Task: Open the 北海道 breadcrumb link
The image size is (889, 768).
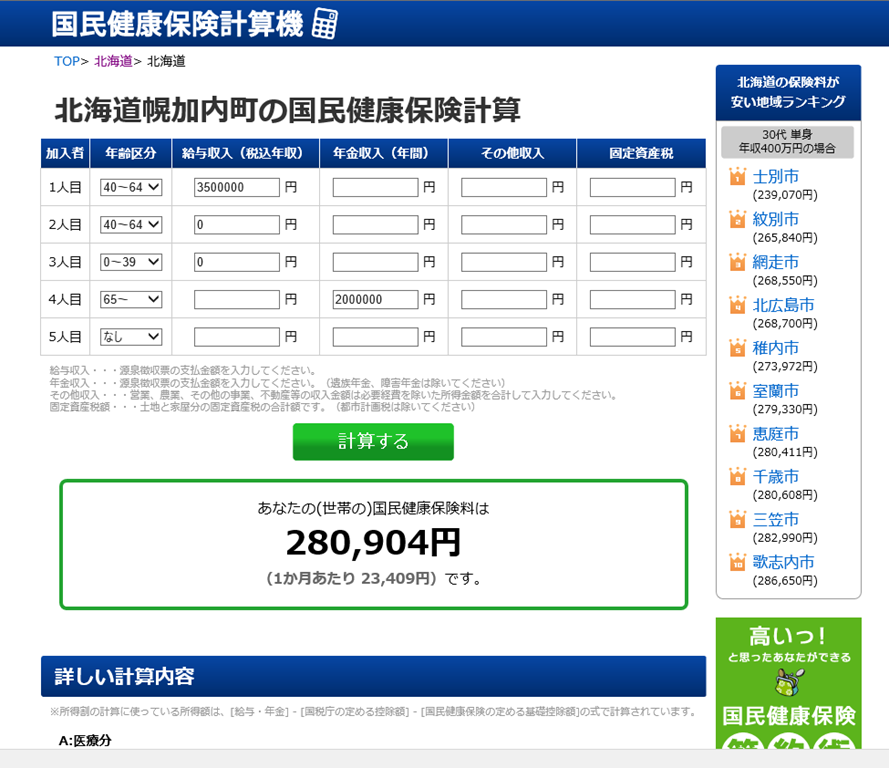Action: coord(113,62)
